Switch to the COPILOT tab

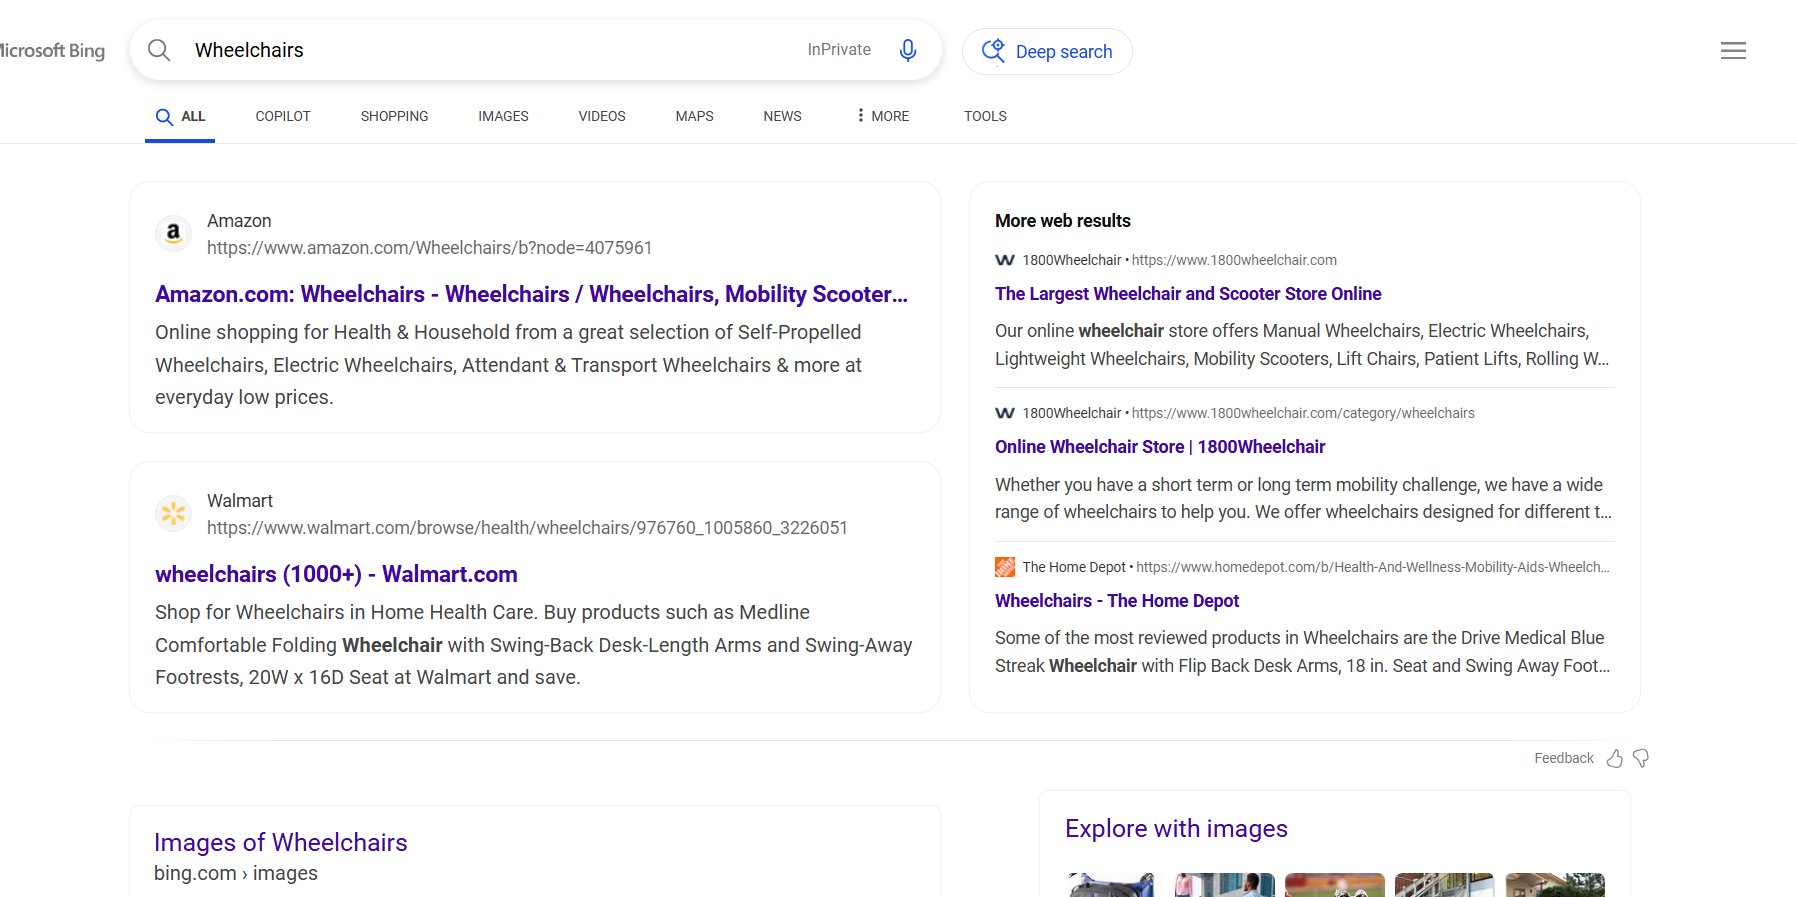pos(283,116)
